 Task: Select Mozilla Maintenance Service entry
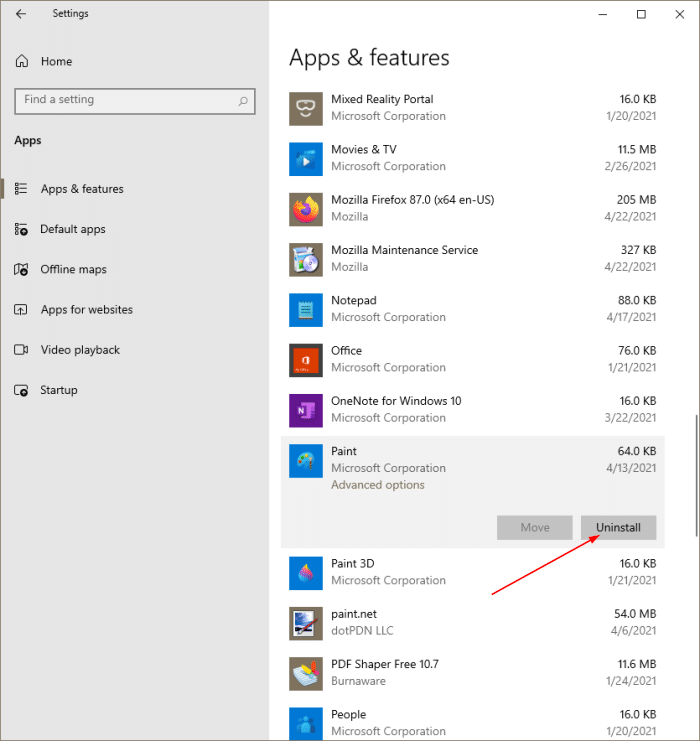[473, 259]
